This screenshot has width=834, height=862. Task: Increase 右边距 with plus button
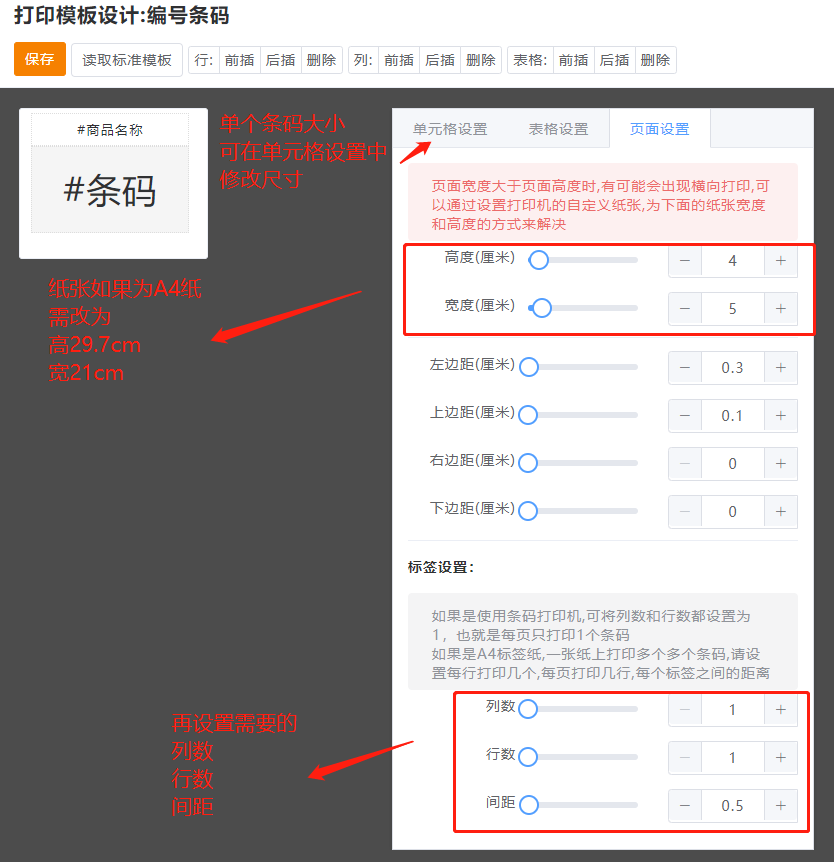pyautogui.click(x=780, y=464)
